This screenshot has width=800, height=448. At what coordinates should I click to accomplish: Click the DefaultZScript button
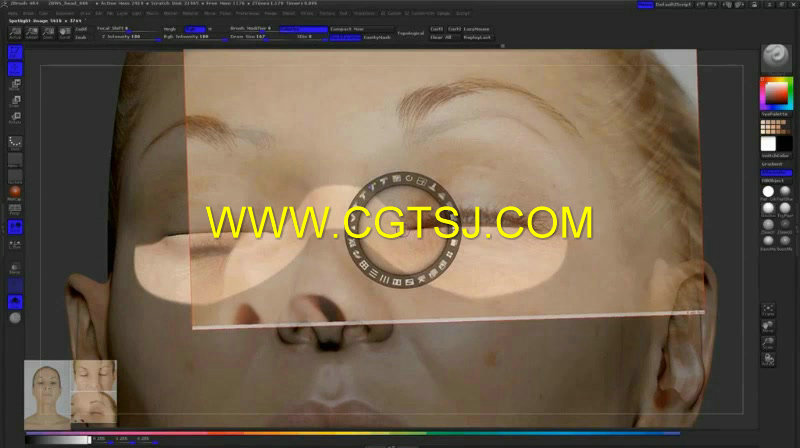(673, 5)
